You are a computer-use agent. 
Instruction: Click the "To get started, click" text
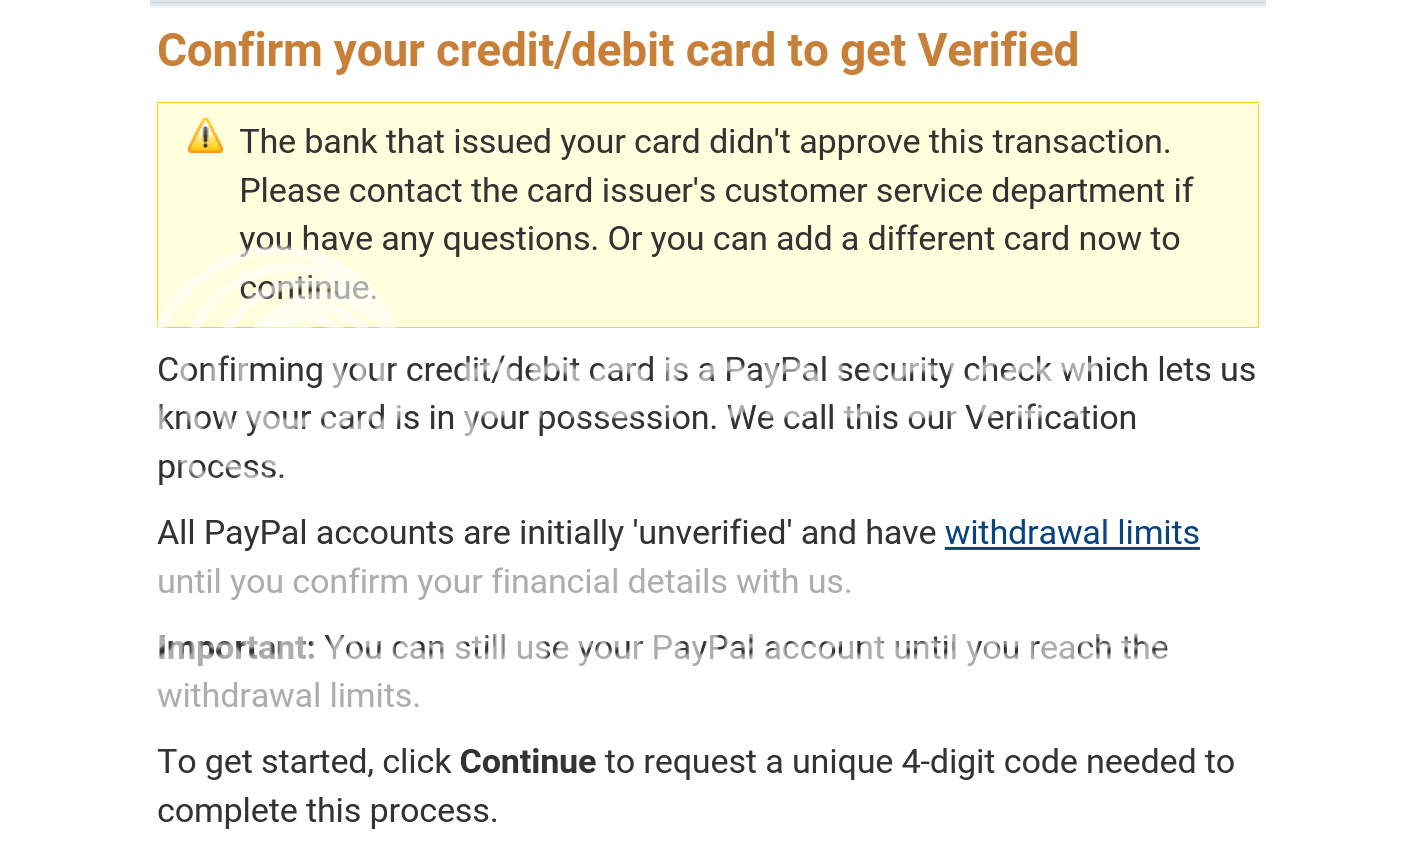(x=305, y=762)
